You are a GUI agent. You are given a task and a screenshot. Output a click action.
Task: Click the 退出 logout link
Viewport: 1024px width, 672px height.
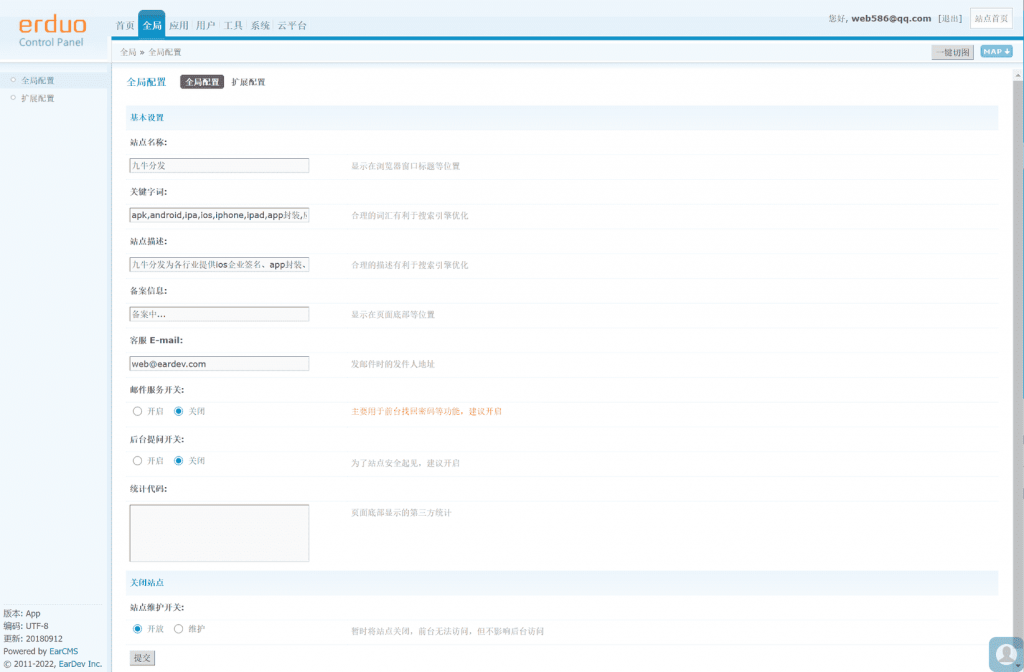point(951,18)
